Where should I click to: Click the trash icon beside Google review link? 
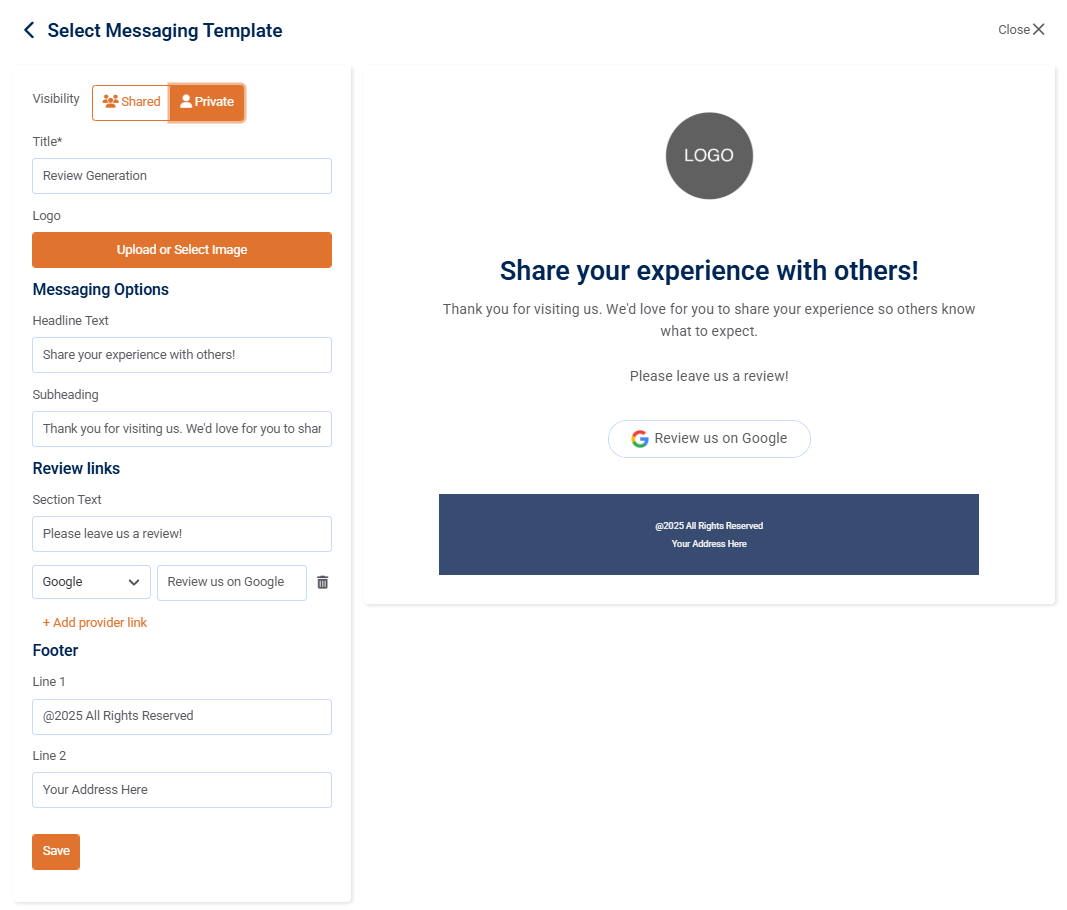click(322, 582)
